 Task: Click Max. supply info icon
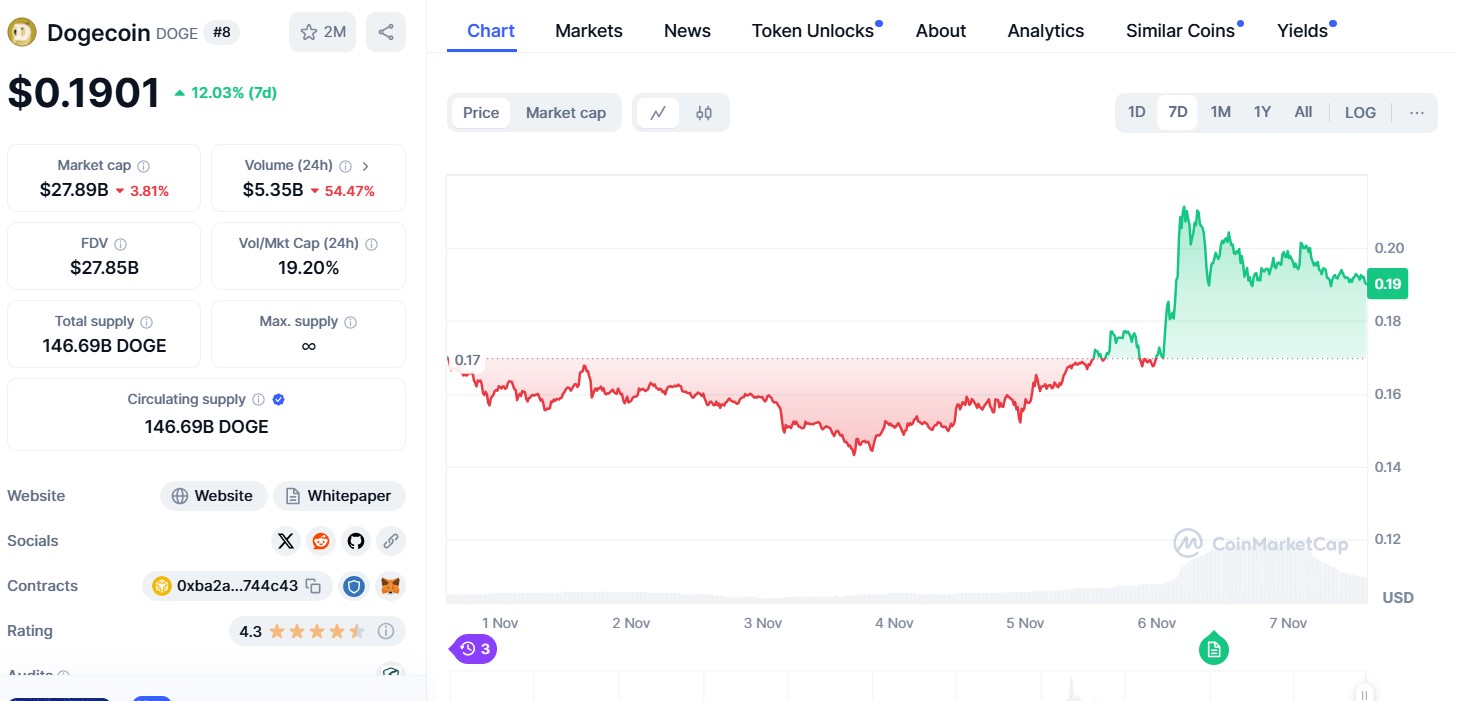pyautogui.click(x=350, y=322)
